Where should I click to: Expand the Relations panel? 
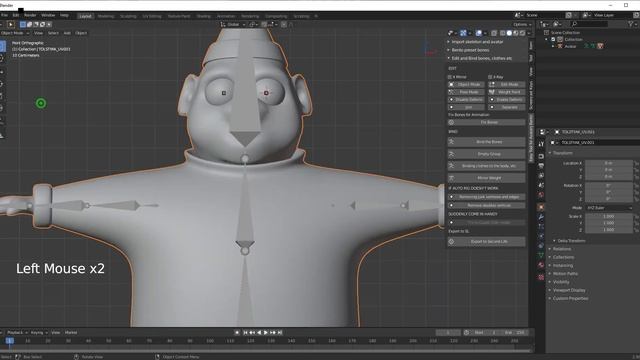tap(562, 249)
